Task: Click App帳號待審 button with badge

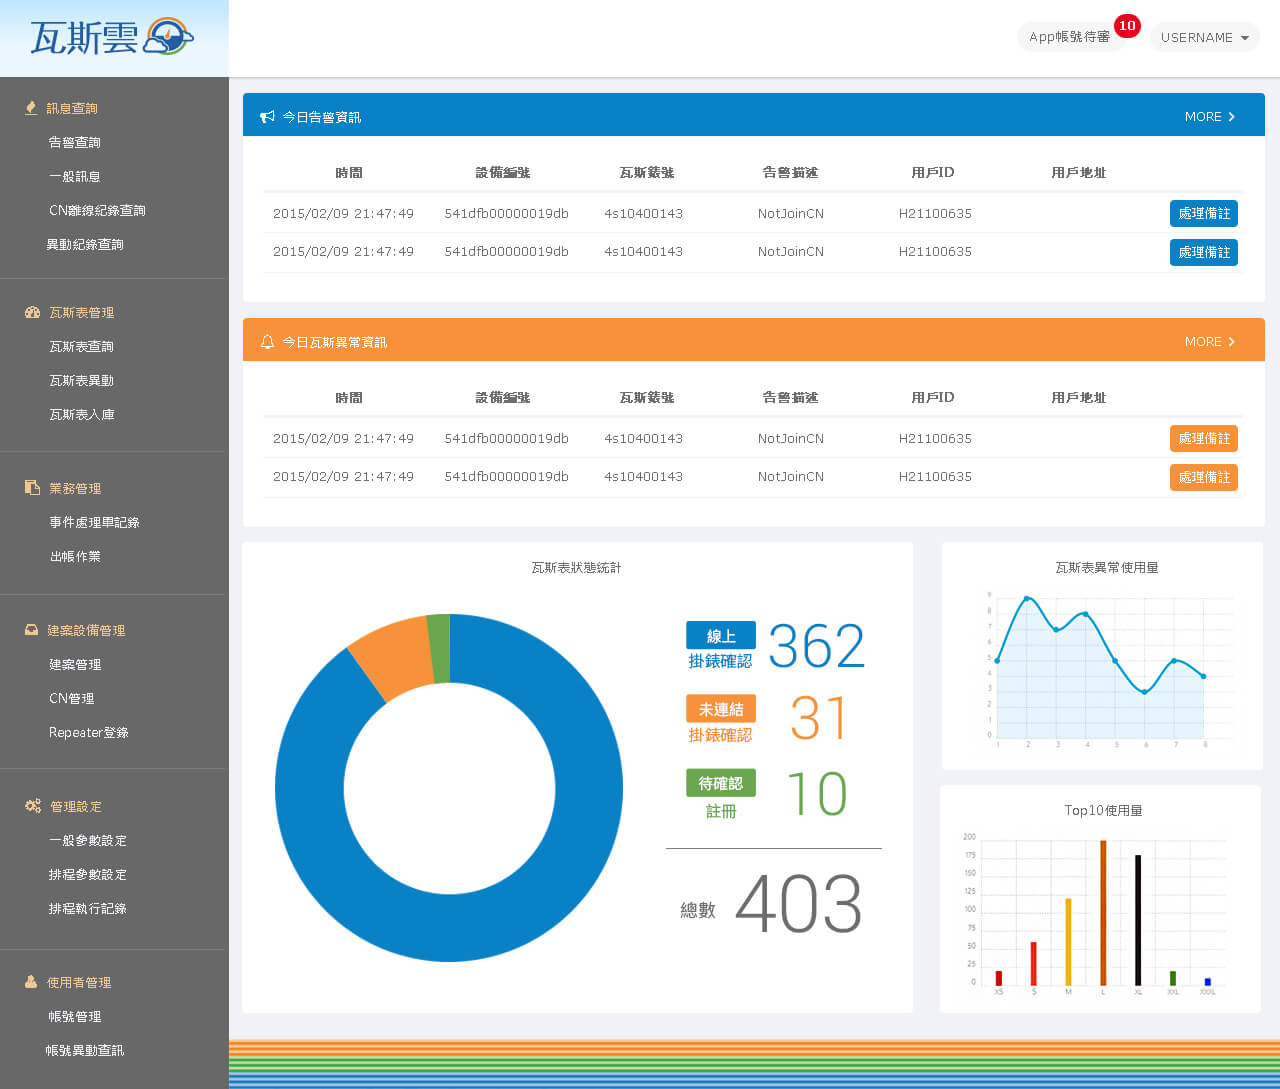Action: (1069, 37)
